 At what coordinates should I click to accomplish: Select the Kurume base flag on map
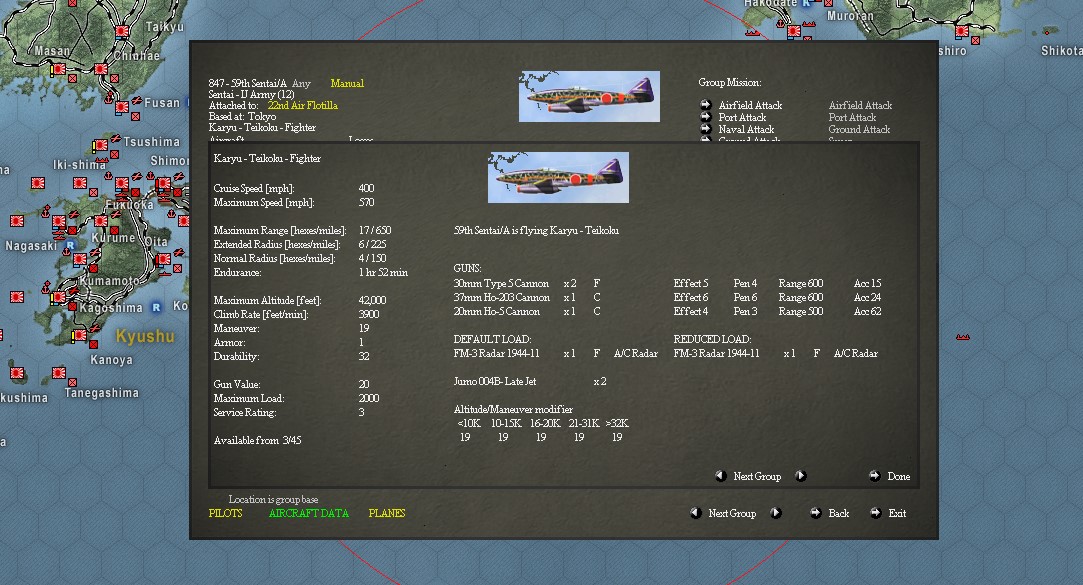point(100,221)
